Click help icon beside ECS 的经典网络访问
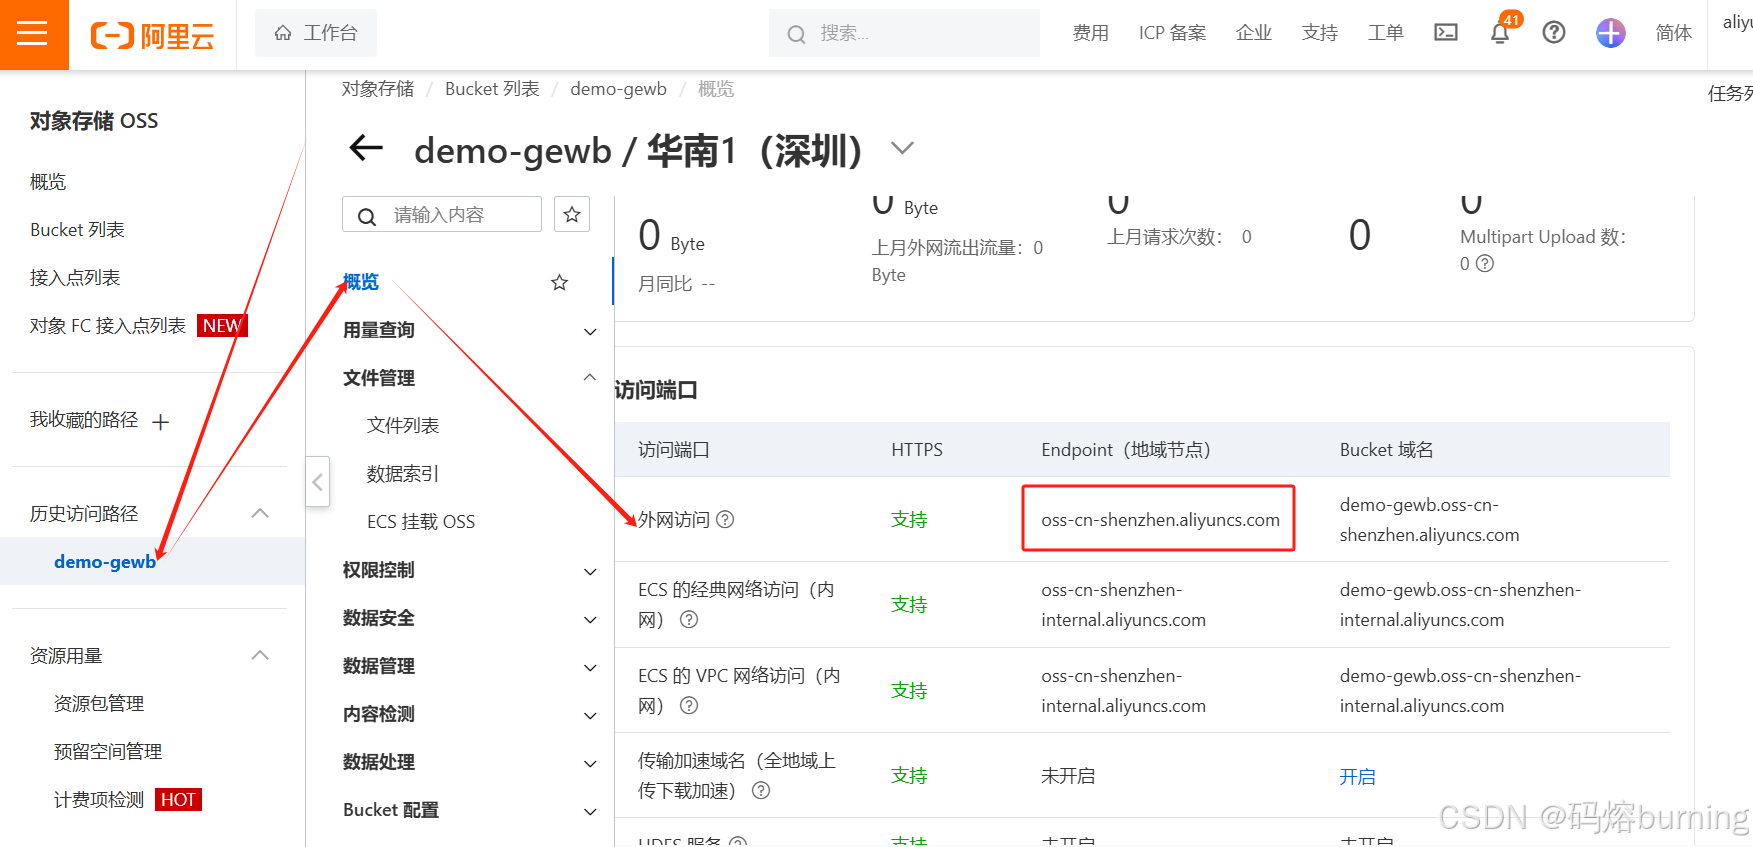This screenshot has height=847, width=1753. click(689, 620)
